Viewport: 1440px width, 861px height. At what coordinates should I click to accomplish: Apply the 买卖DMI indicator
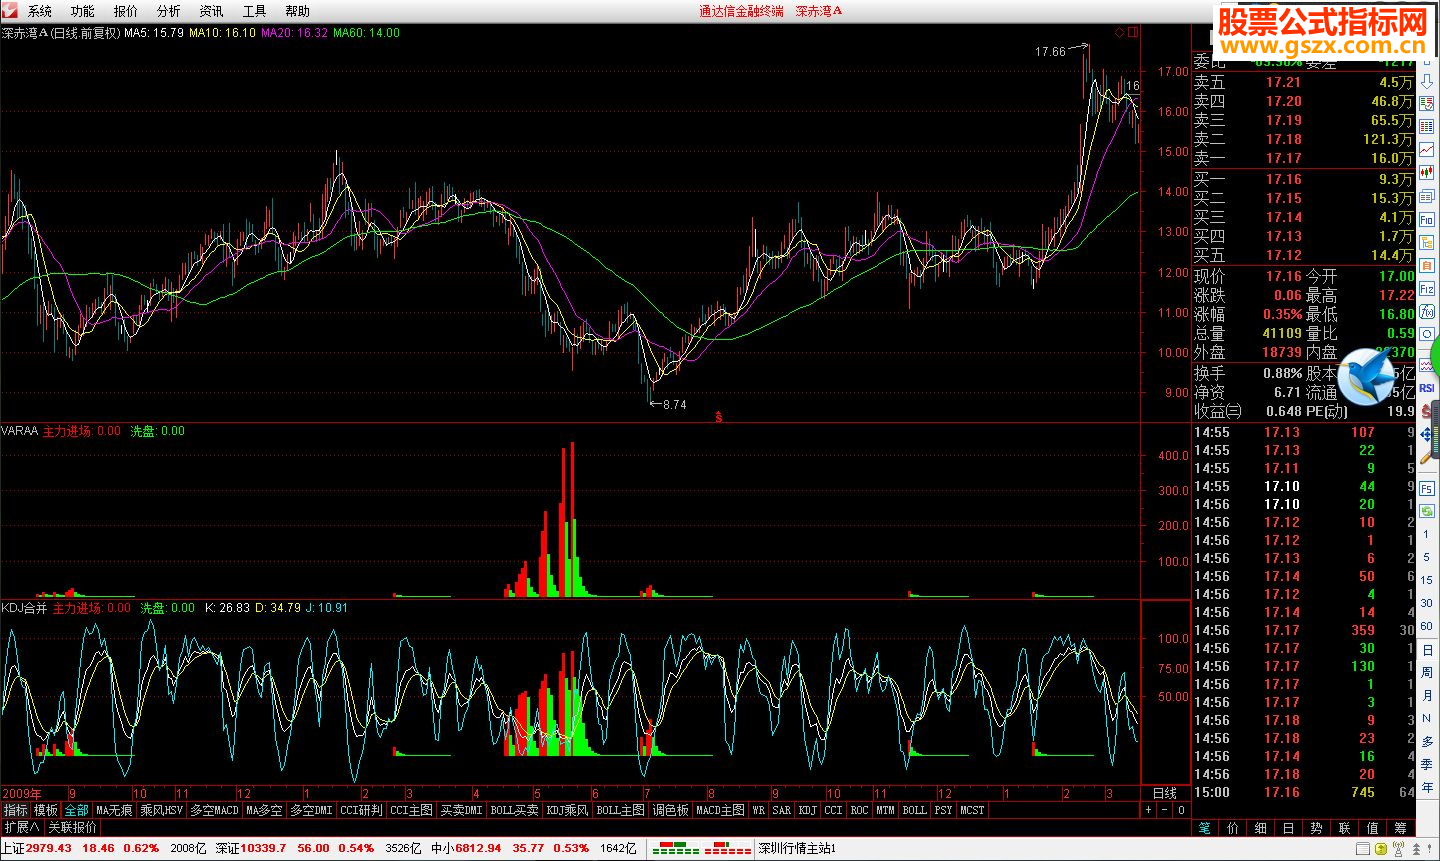461,810
